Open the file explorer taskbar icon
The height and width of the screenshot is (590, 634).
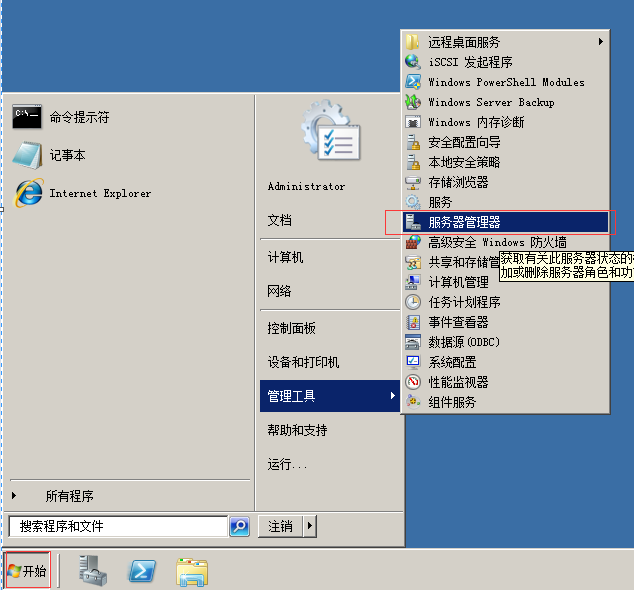pyautogui.click(x=191, y=570)
